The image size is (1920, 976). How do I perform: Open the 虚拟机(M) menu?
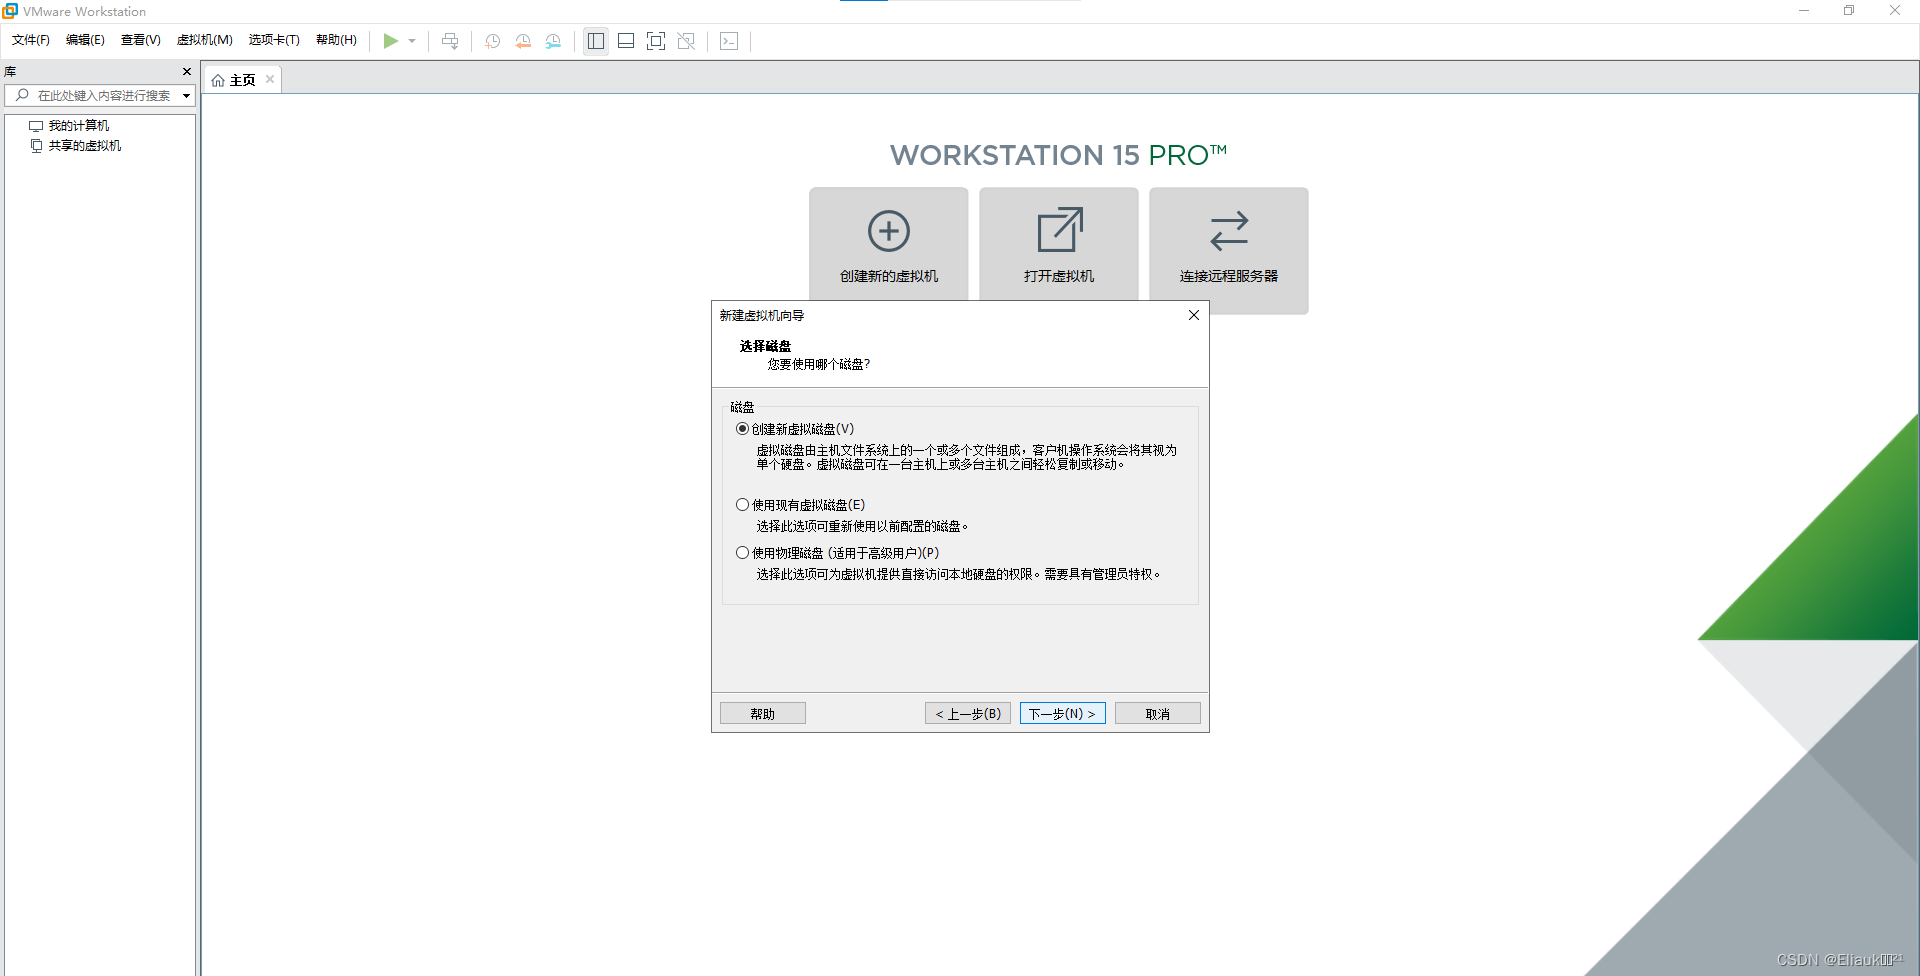(205, 40)
